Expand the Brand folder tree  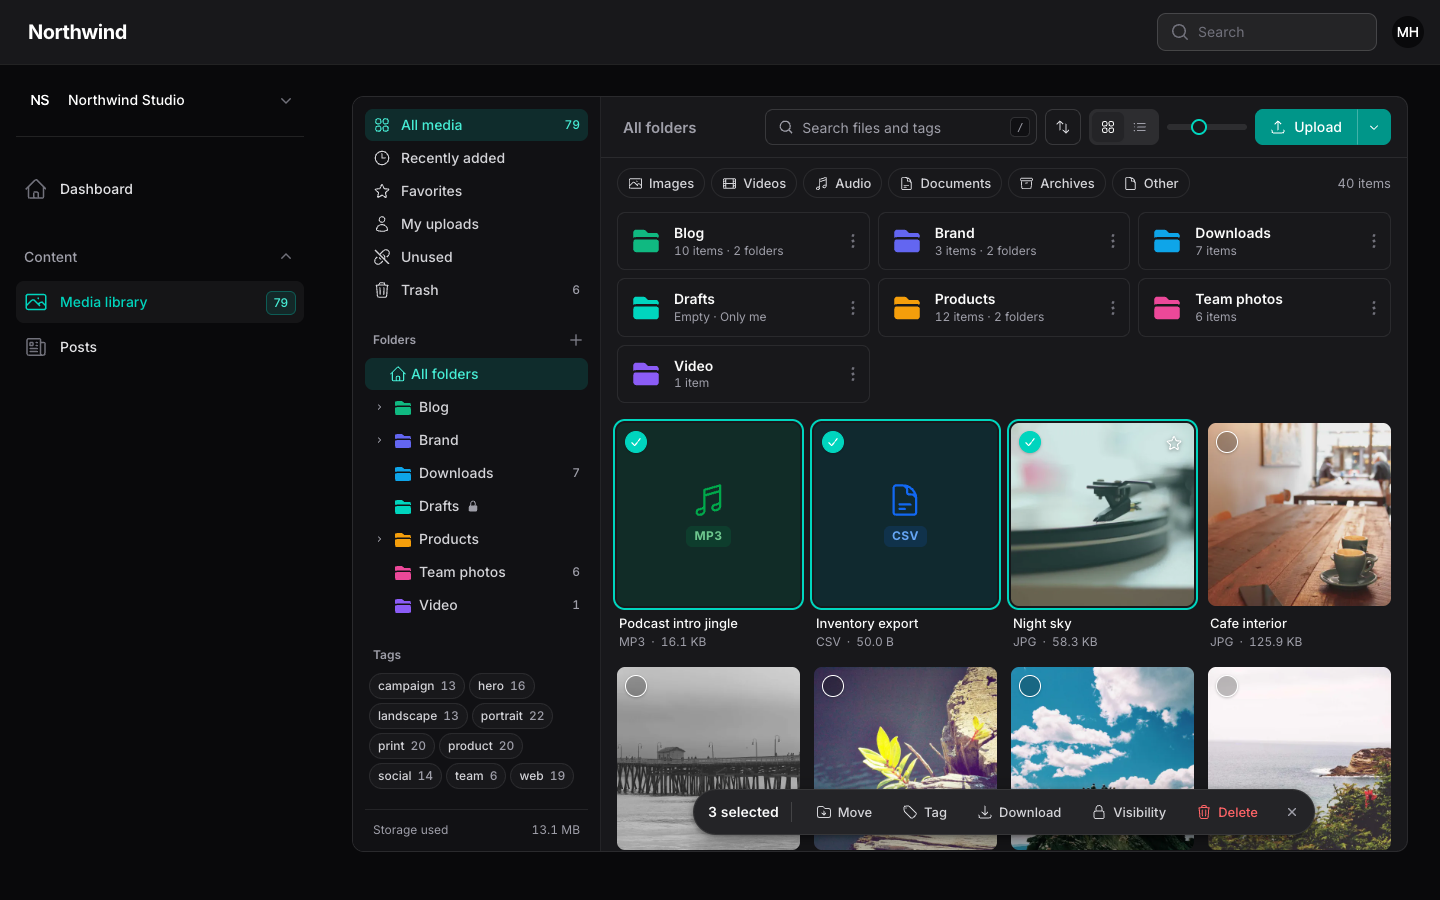pyautogui.click(x=379, y=440)
